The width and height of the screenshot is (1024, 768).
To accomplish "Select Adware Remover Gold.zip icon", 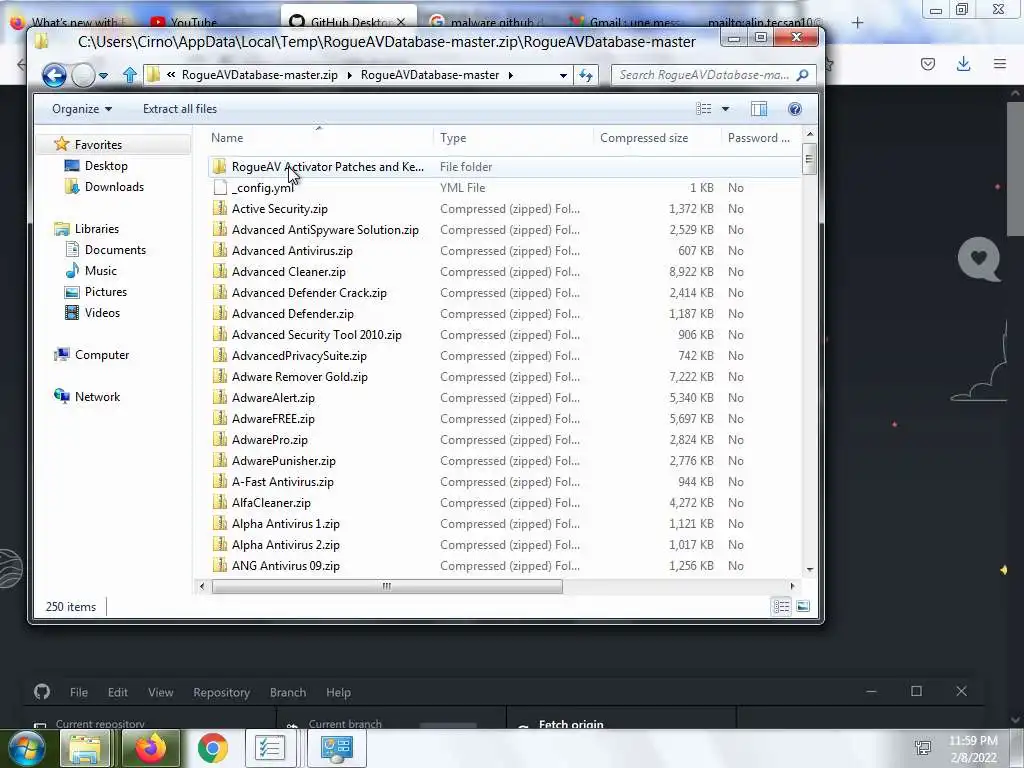I will click(220, 377).
